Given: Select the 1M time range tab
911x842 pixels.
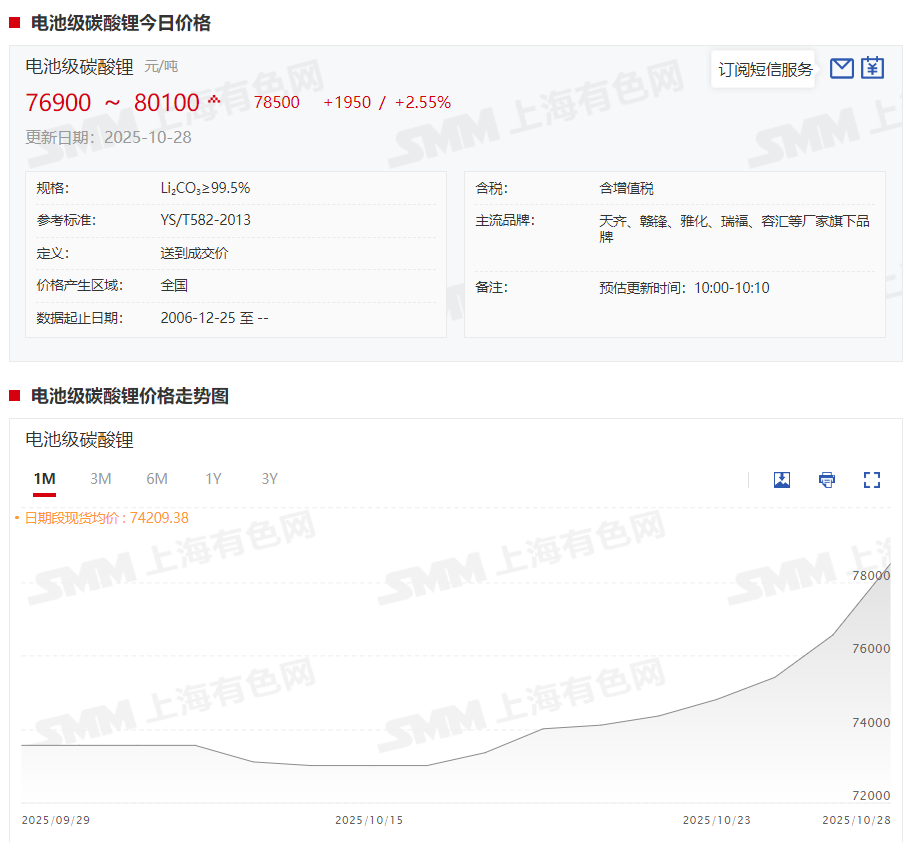Looking at the screenshot, I should click(44, 479).
